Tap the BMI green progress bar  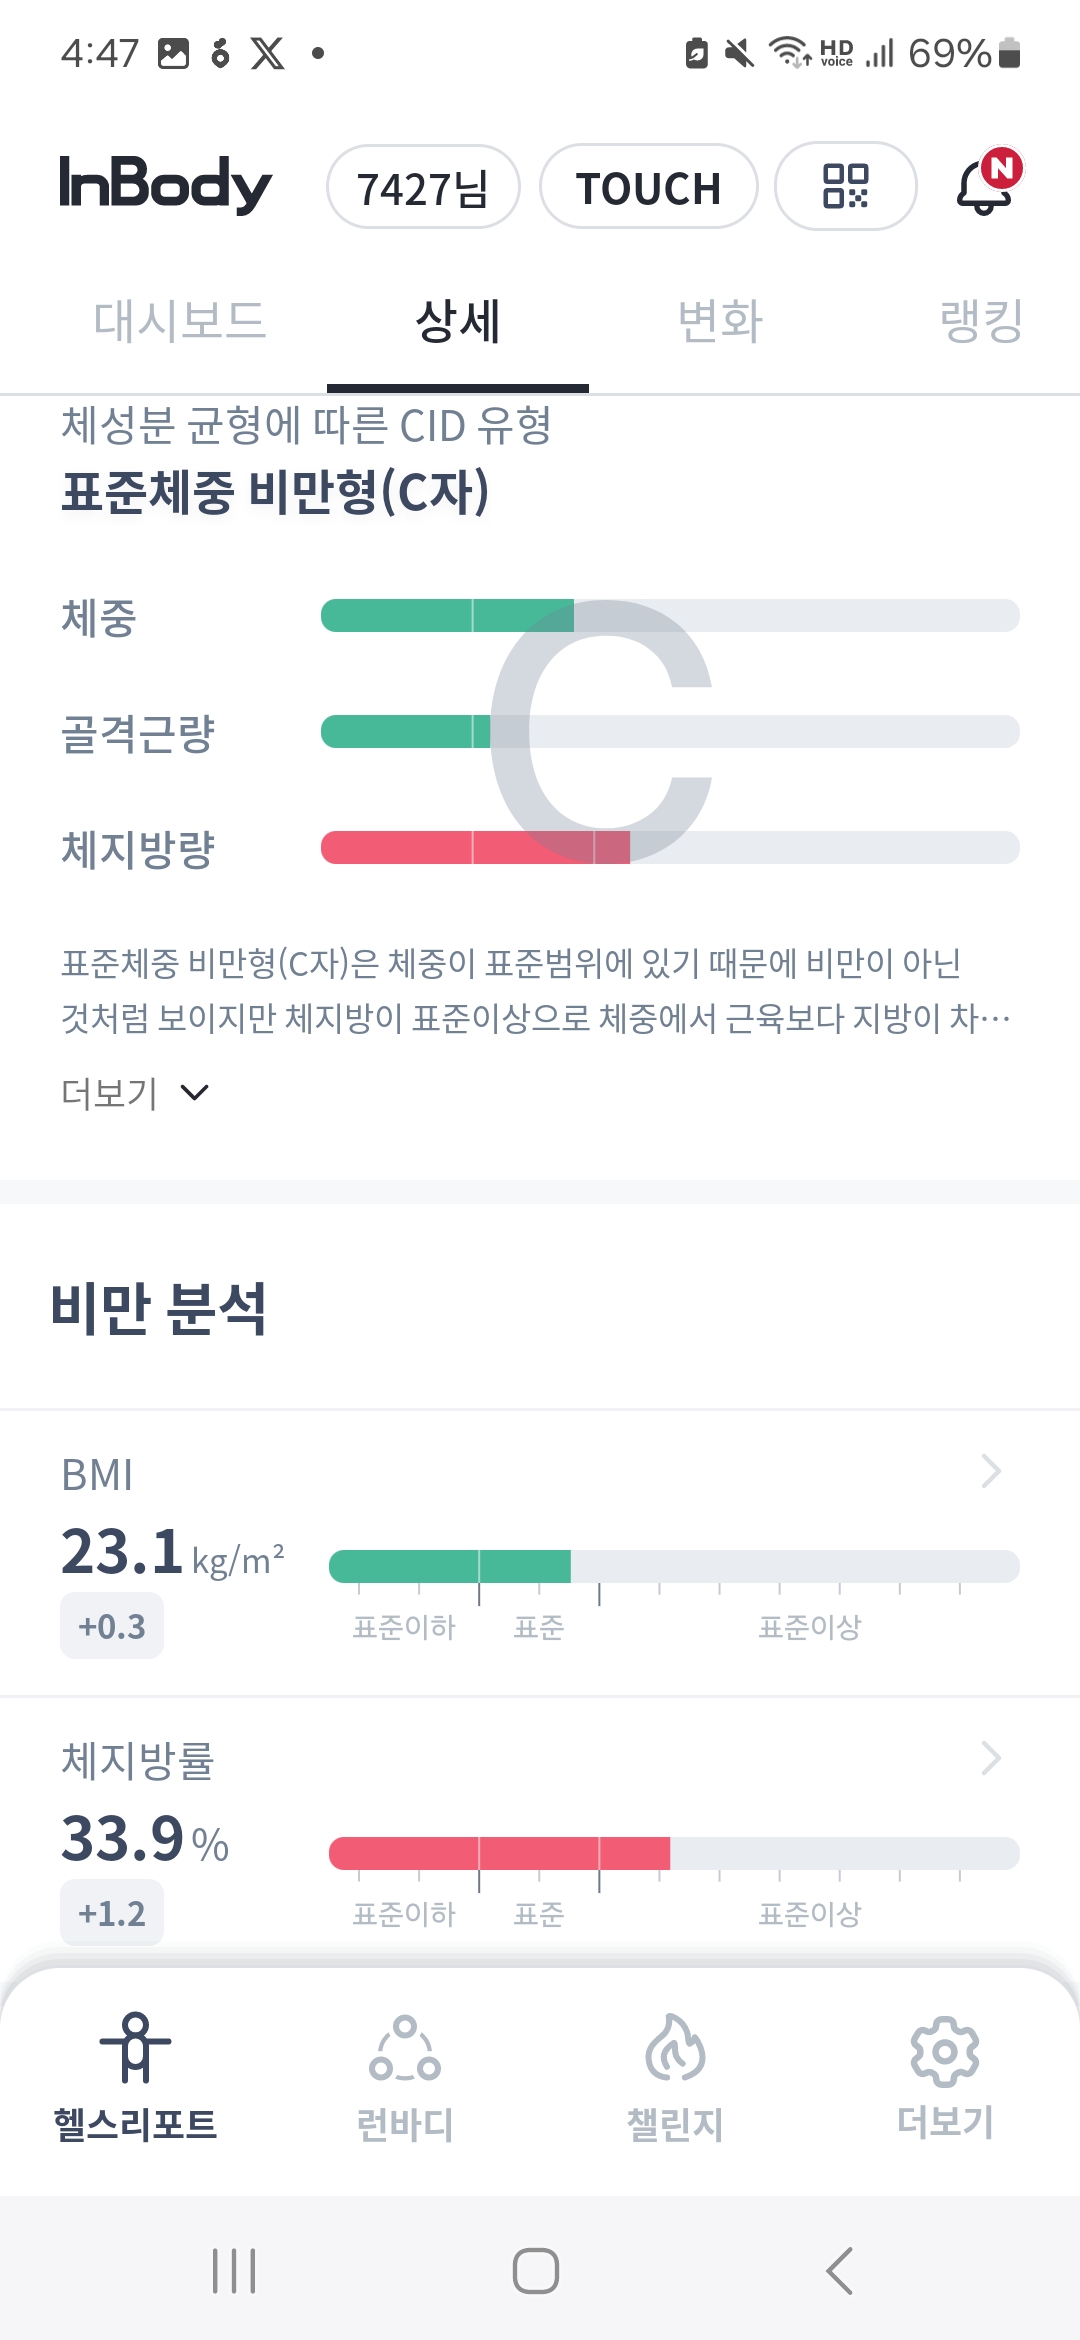click(450, 1566)
